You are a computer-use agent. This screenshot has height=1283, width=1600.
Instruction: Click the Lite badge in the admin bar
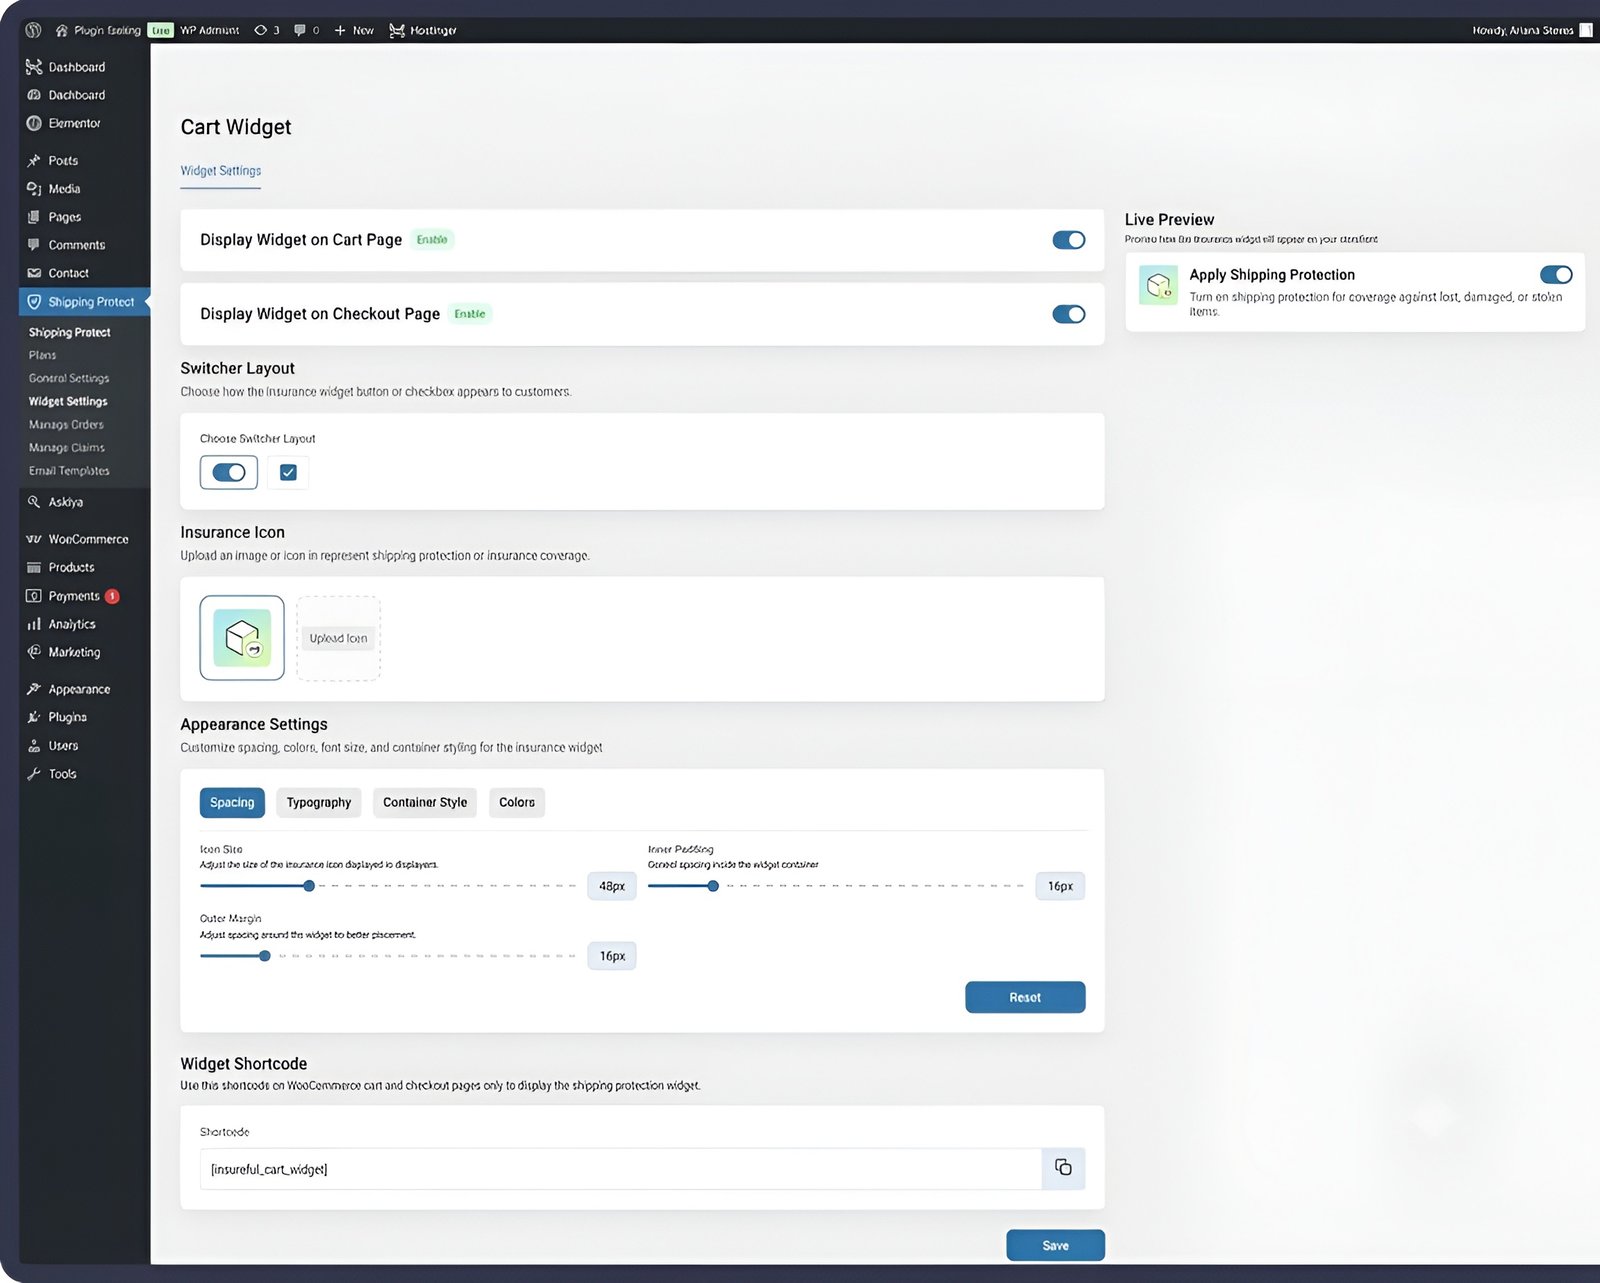point(161,30)
